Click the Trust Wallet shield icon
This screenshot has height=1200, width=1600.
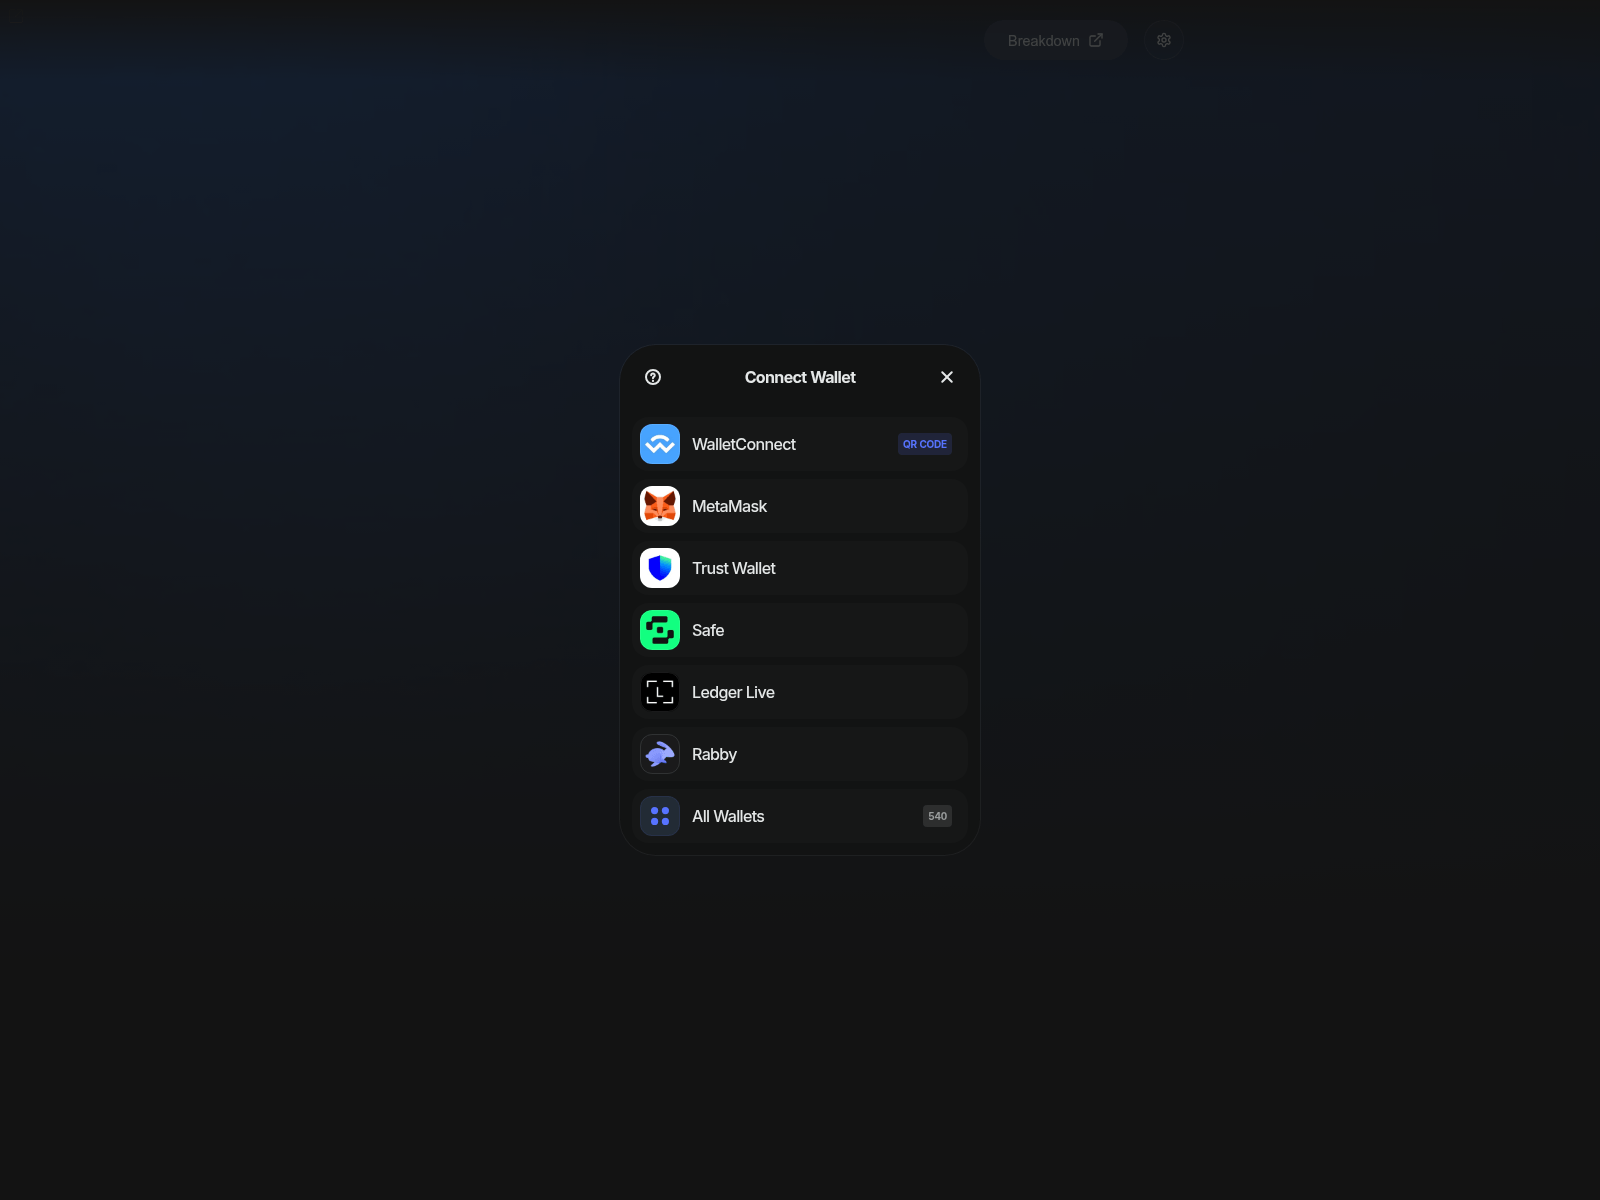tap(660, 568)
